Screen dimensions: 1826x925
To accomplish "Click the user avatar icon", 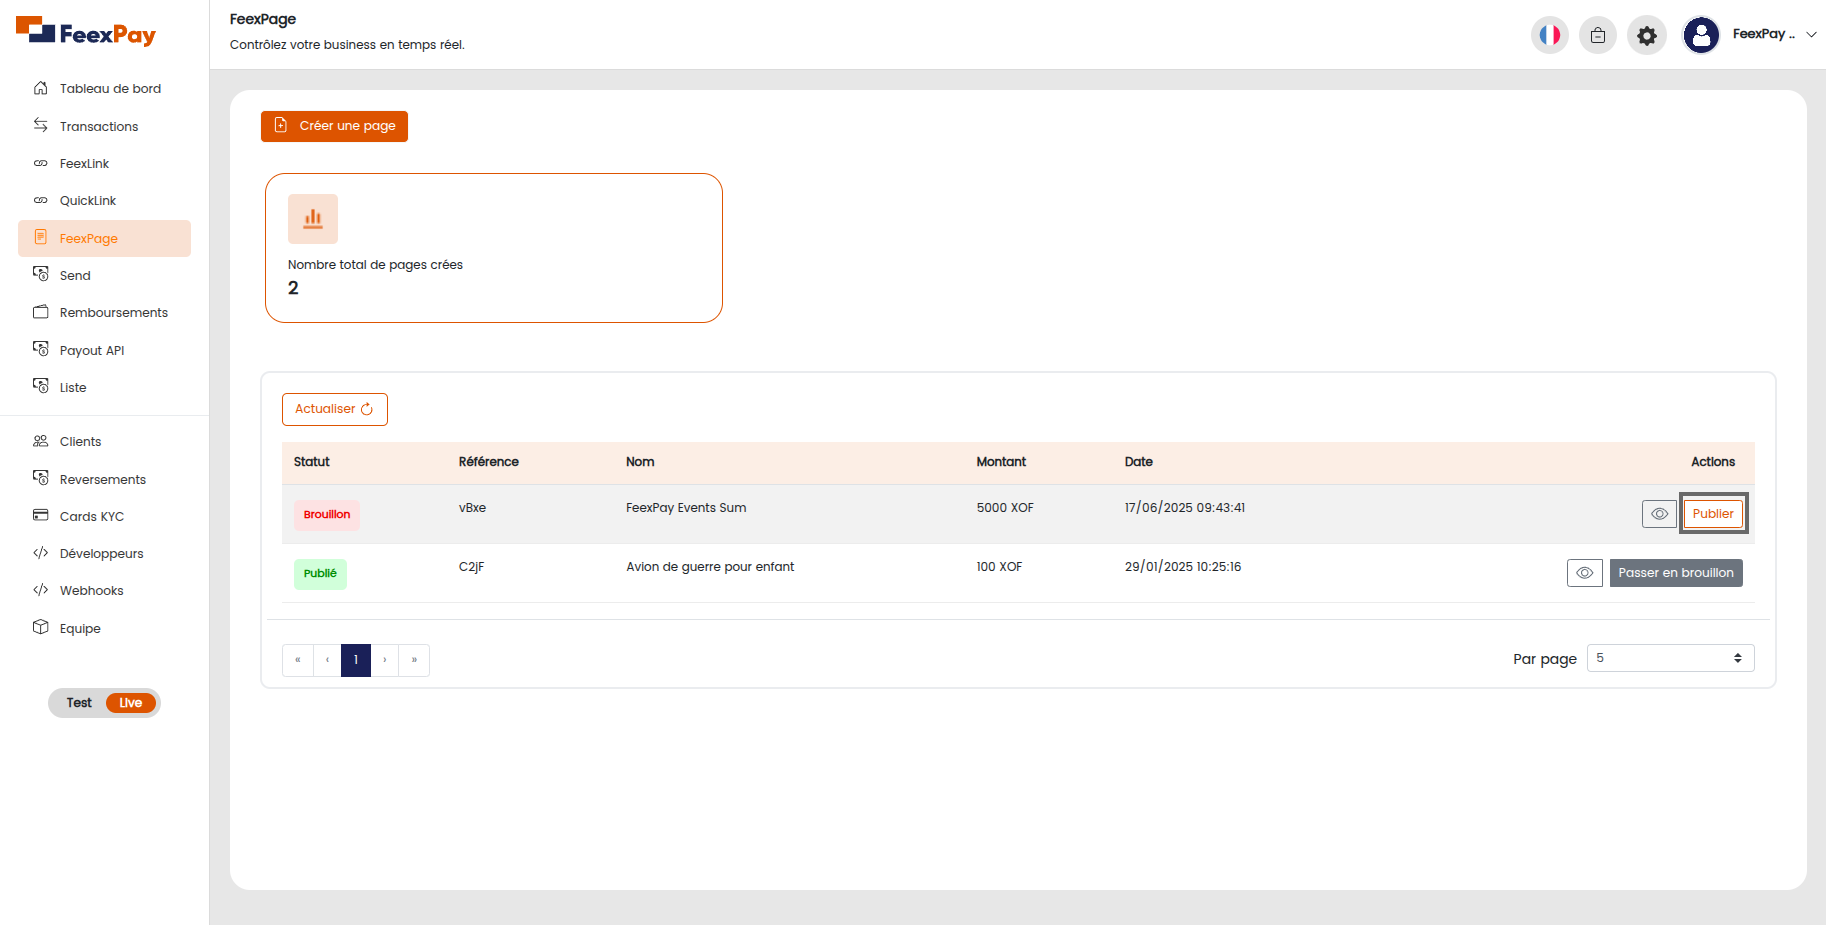I will point(1701,35).
